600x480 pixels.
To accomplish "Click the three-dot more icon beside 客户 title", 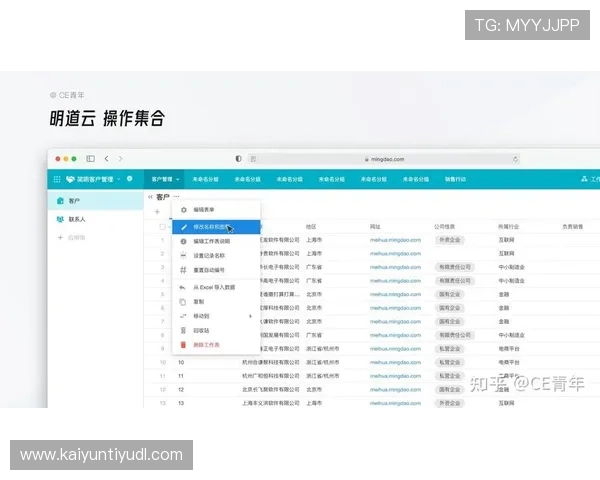I will (176, 197).
